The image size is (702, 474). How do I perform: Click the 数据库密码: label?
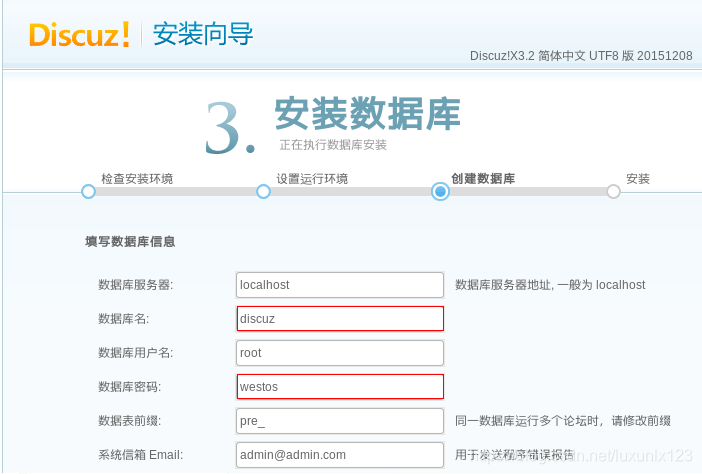click(129, 387)
